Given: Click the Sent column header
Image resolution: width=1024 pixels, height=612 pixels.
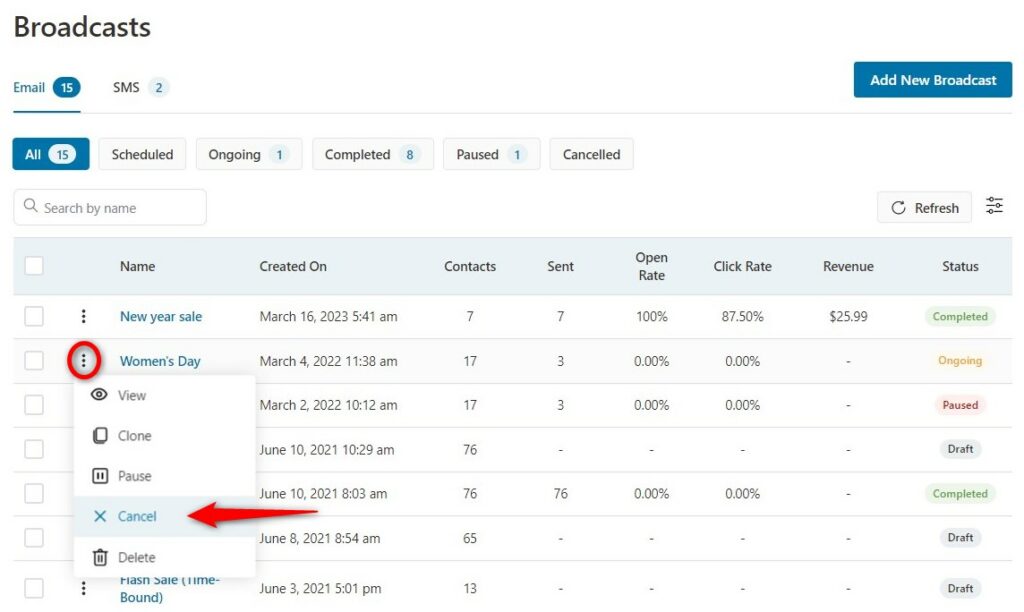Looking at the screenshot, I should pos(560,266).
